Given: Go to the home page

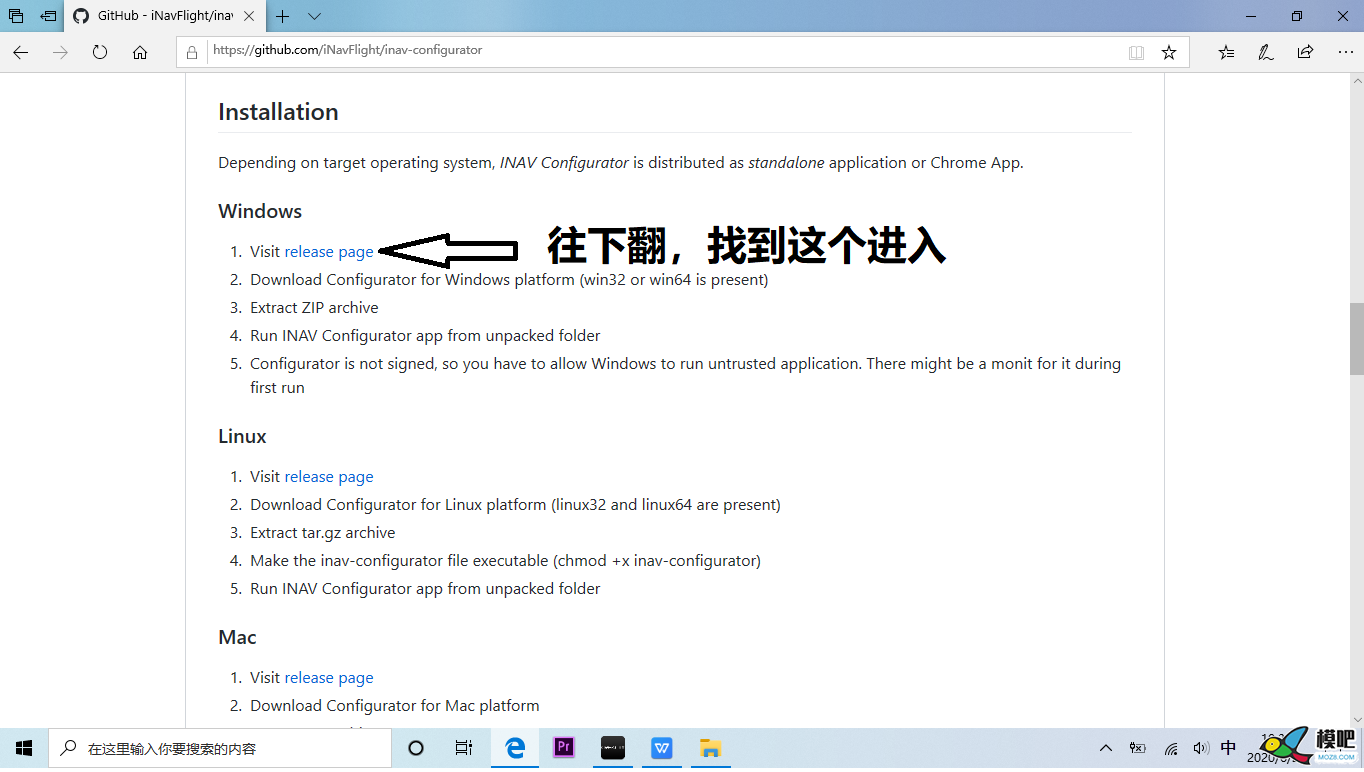Looking at the screenshot, I should 140,52.
